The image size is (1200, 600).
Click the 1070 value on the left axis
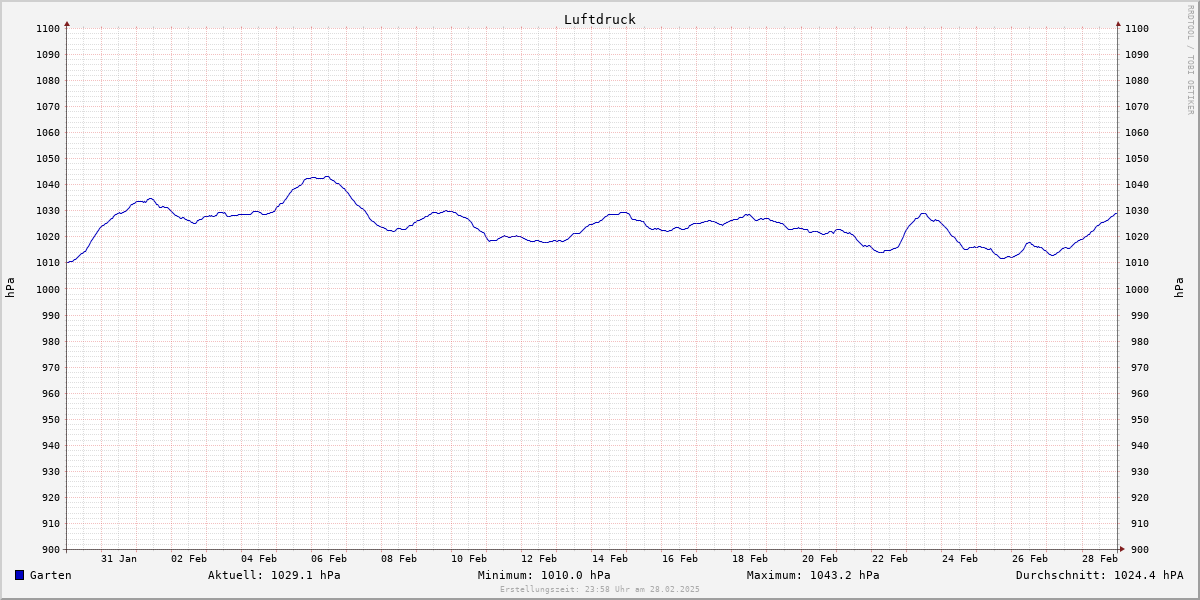click(x=48, y=106)
